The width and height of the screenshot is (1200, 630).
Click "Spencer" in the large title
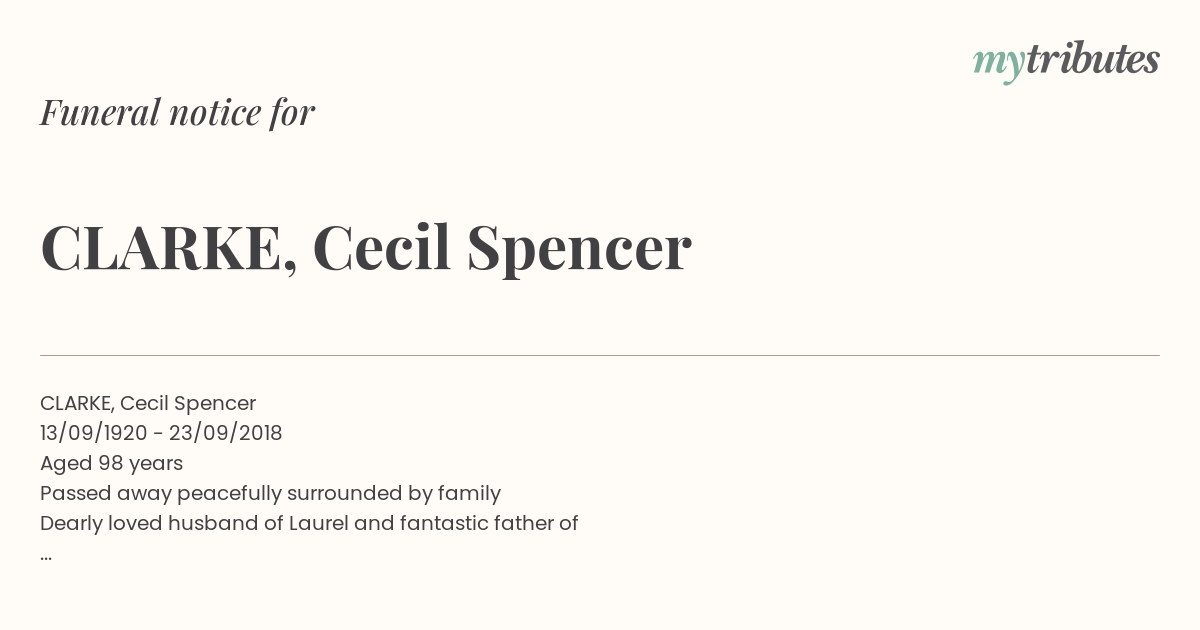pyautogui.click(x=579, y=249)
